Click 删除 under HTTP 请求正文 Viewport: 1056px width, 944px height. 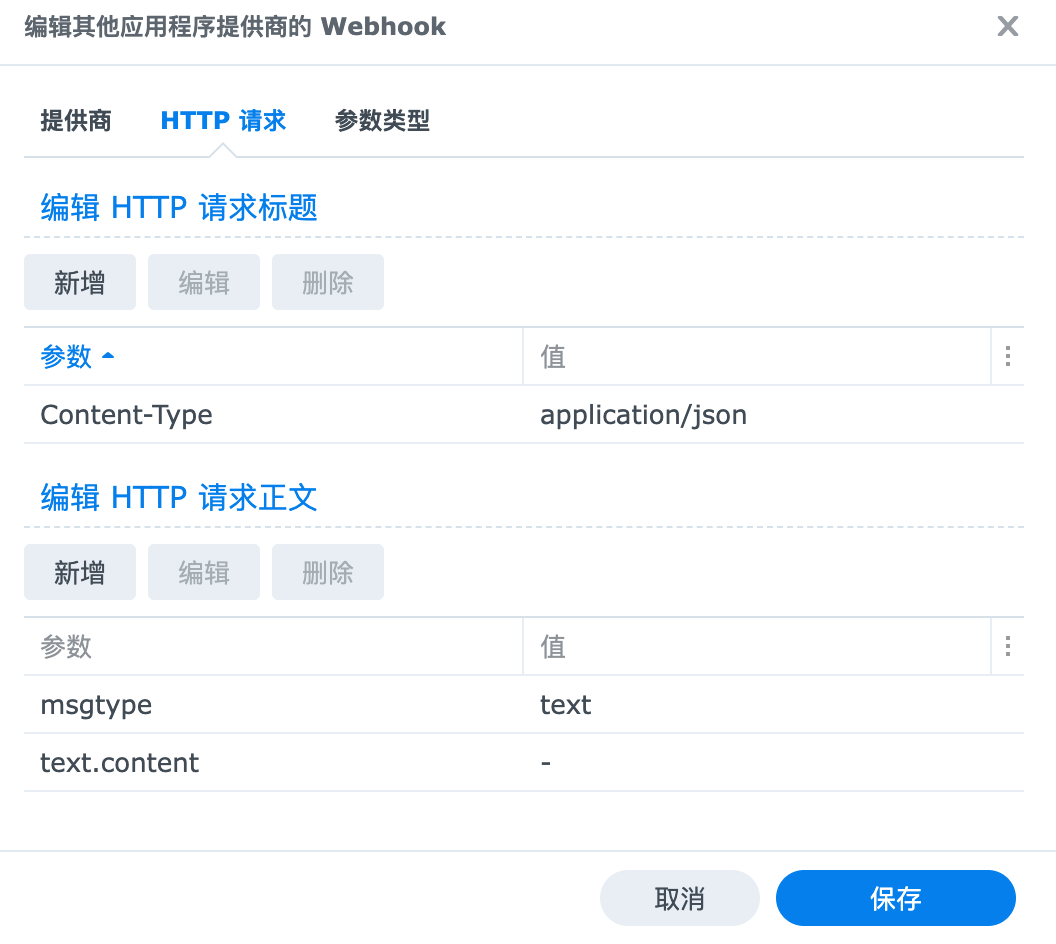point(327,572)
